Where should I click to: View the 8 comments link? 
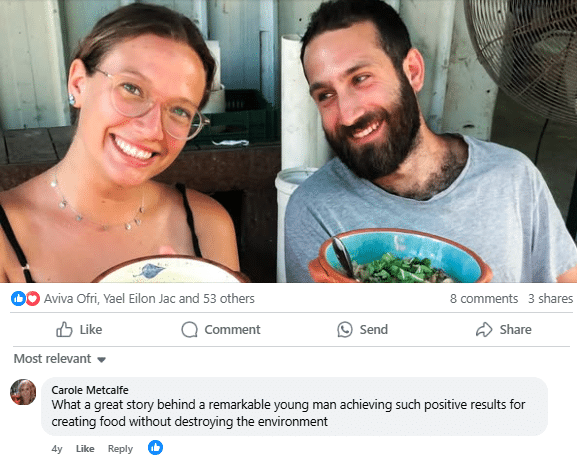click(x=484, y=298)
